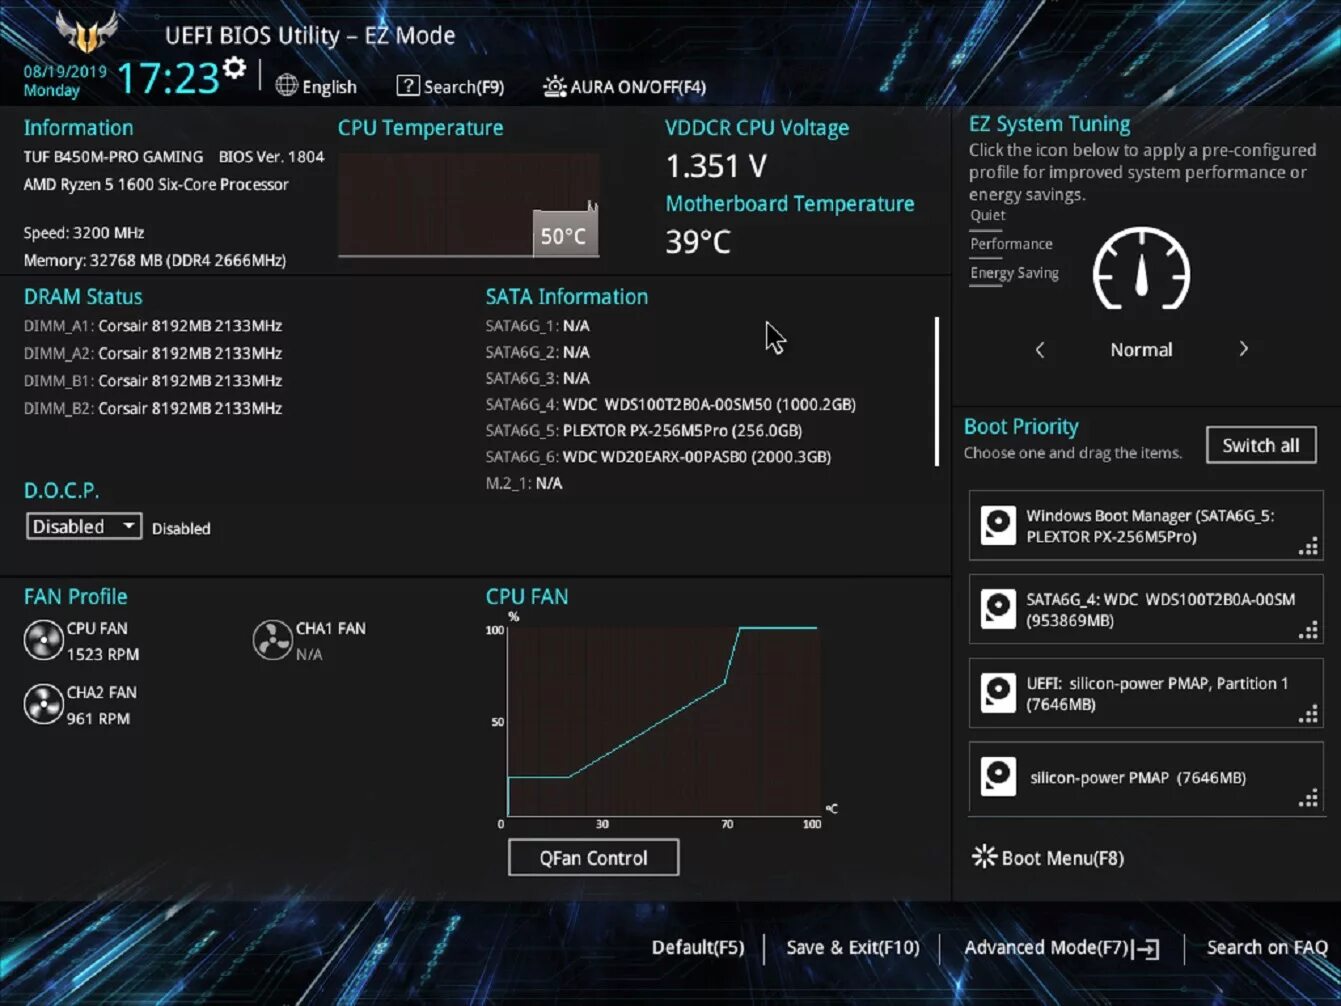Open QFan Control
Image resolution: width=1341 pixels, height=1006 pixels.
coord(594,858)
